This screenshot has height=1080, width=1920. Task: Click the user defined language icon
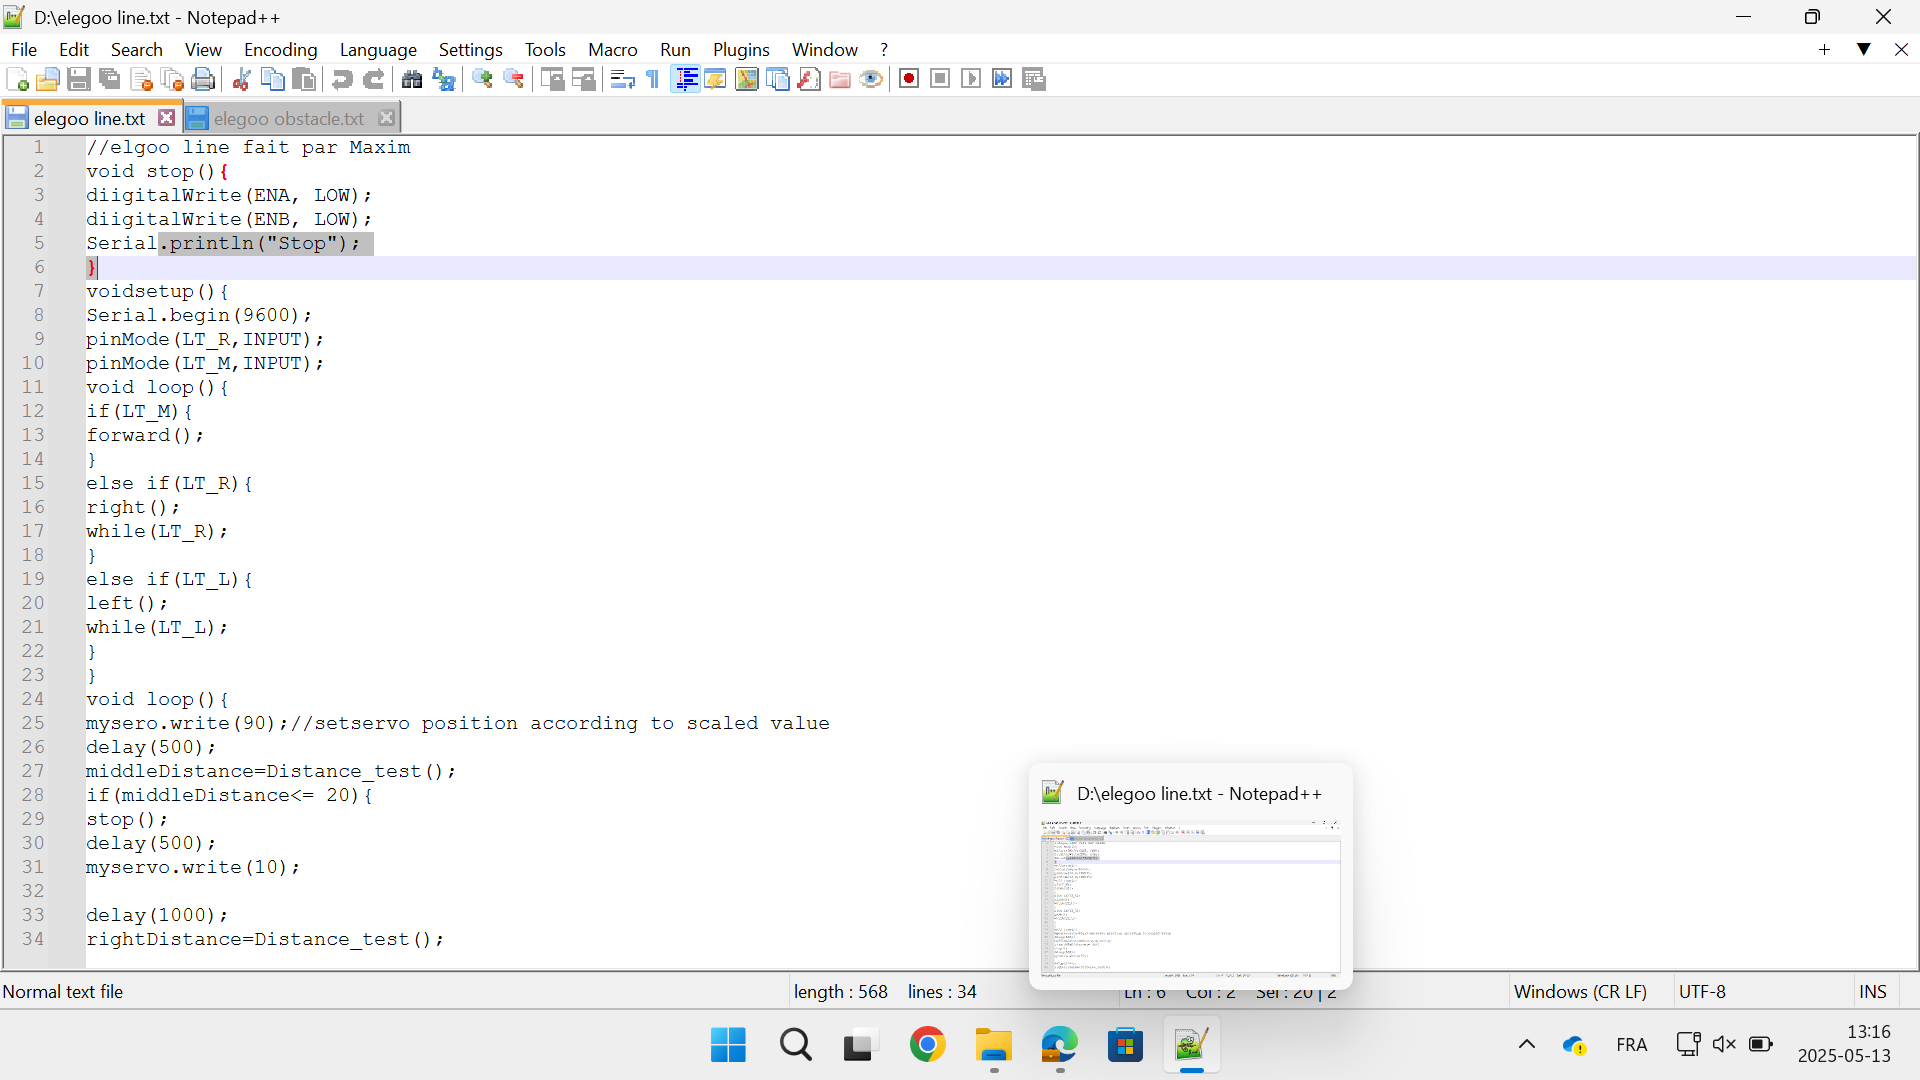coord(715,79)
